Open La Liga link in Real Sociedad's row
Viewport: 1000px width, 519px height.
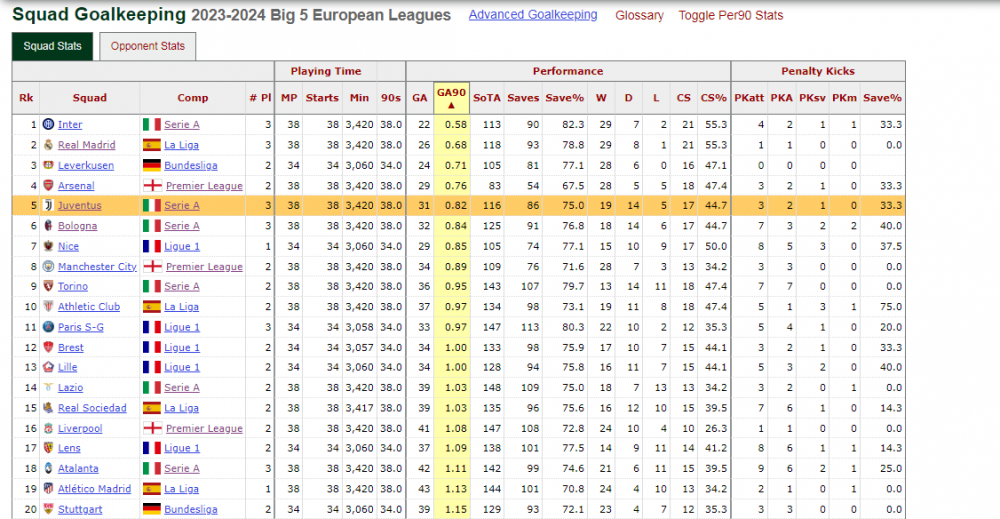coord(181,409)
